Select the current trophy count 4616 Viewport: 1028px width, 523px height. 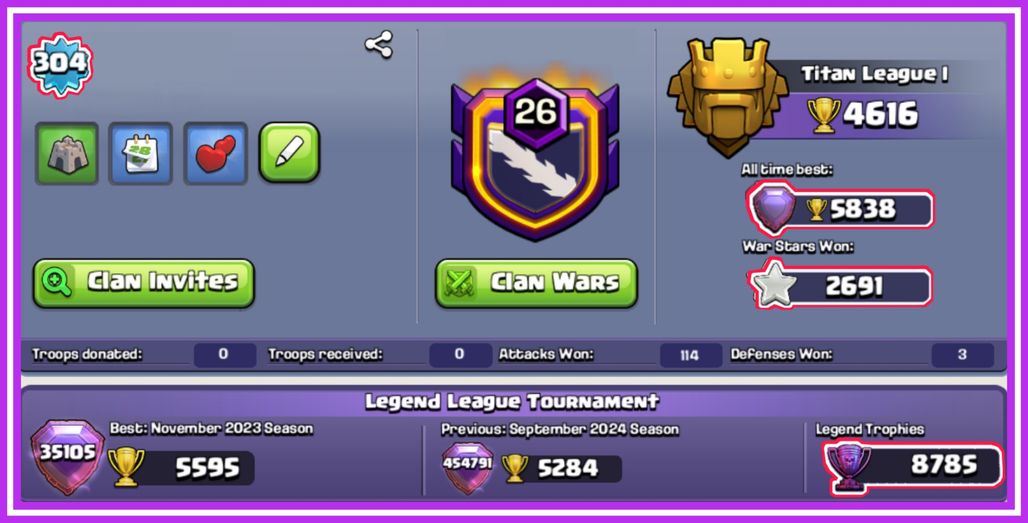(880, 114)
